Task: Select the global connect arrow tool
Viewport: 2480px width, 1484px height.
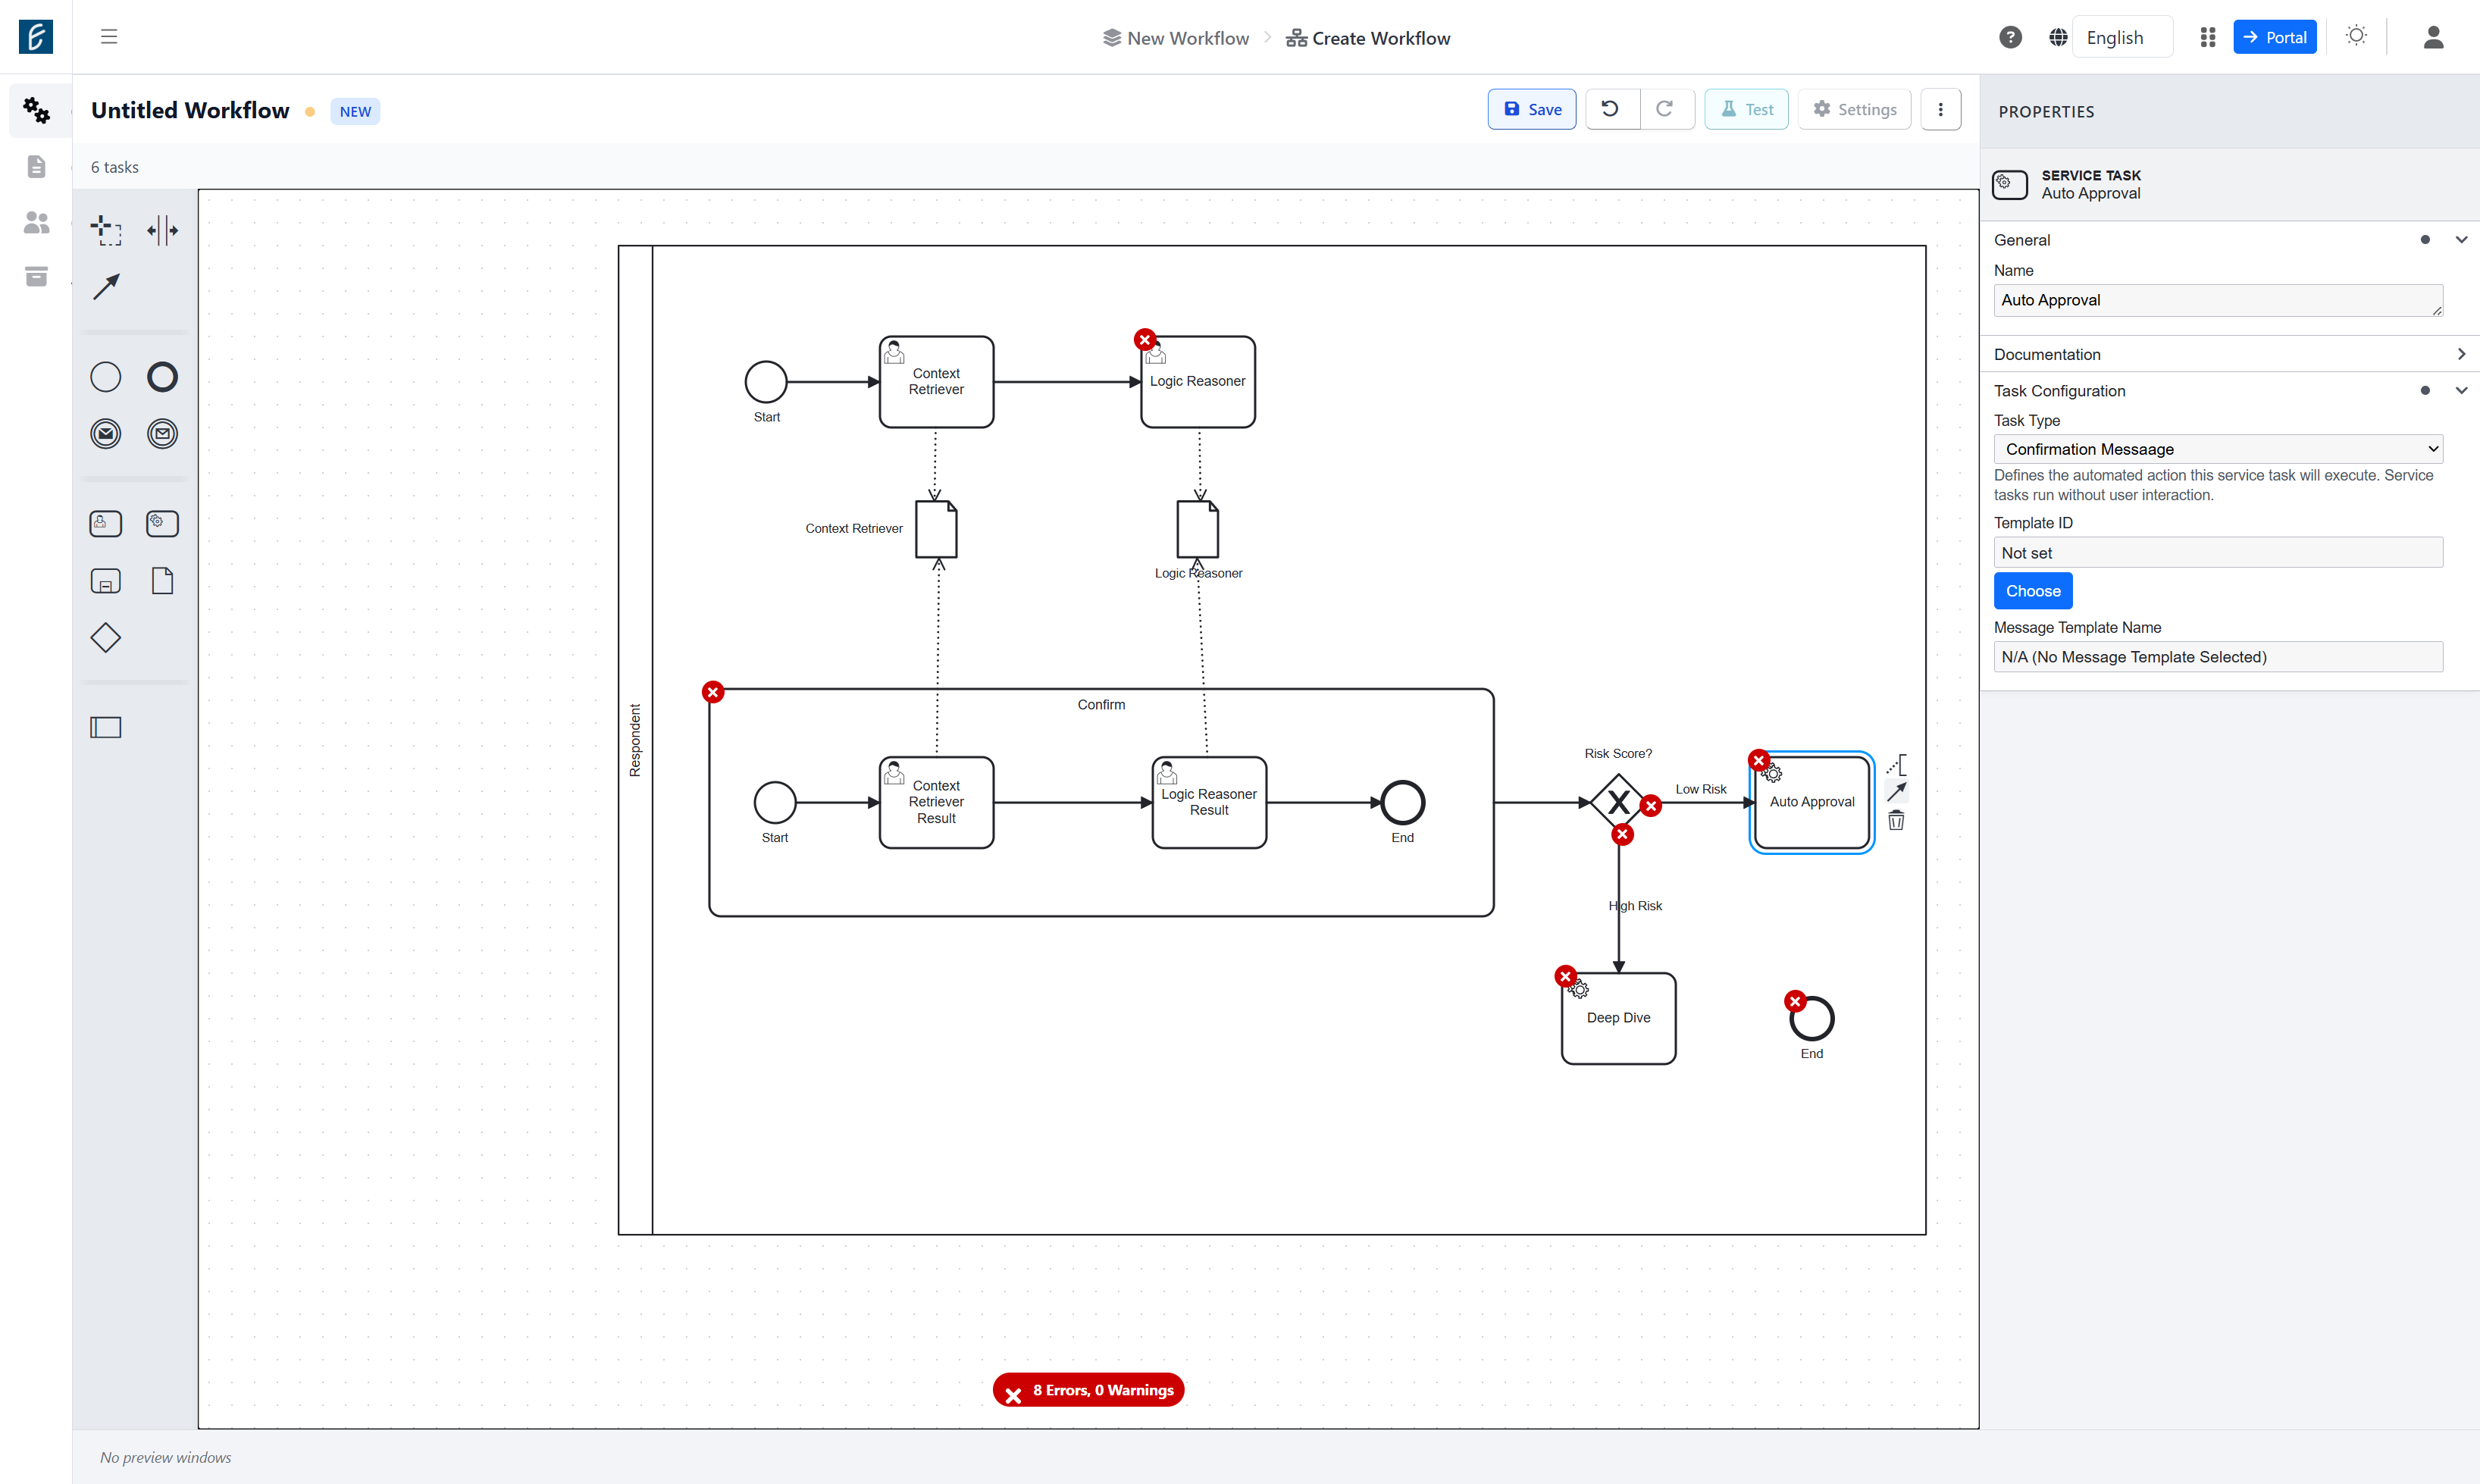Action: point(106,287)
